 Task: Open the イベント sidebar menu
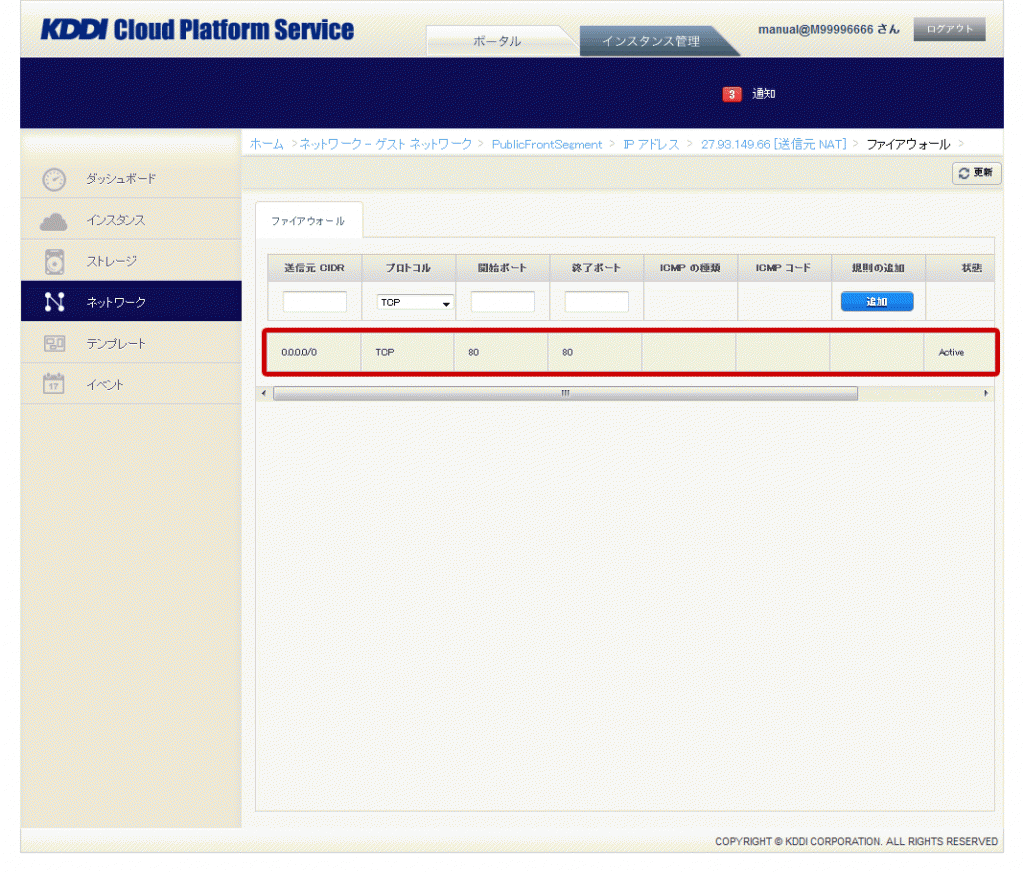131,385
